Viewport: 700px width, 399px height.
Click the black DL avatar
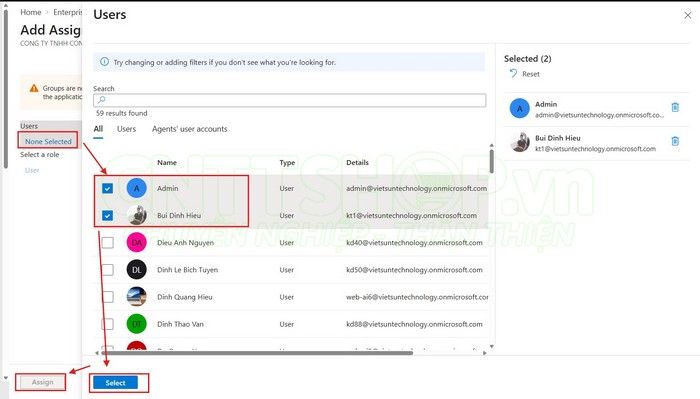point(137,270)
